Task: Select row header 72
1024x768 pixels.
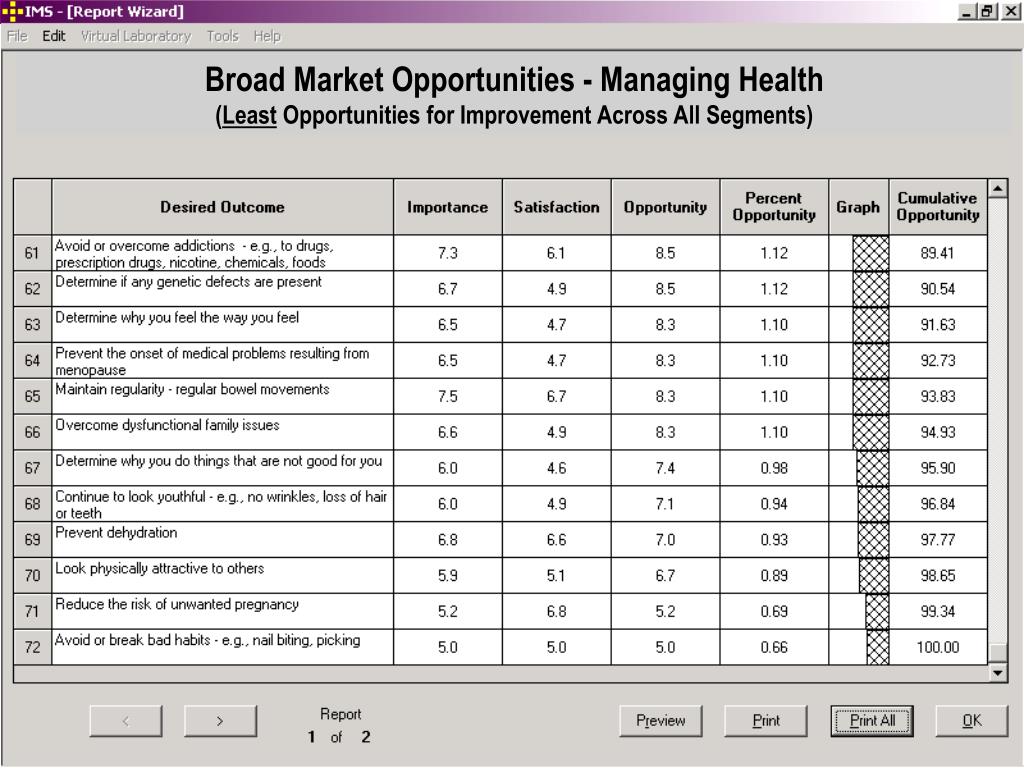Action: tap(33, 647)
